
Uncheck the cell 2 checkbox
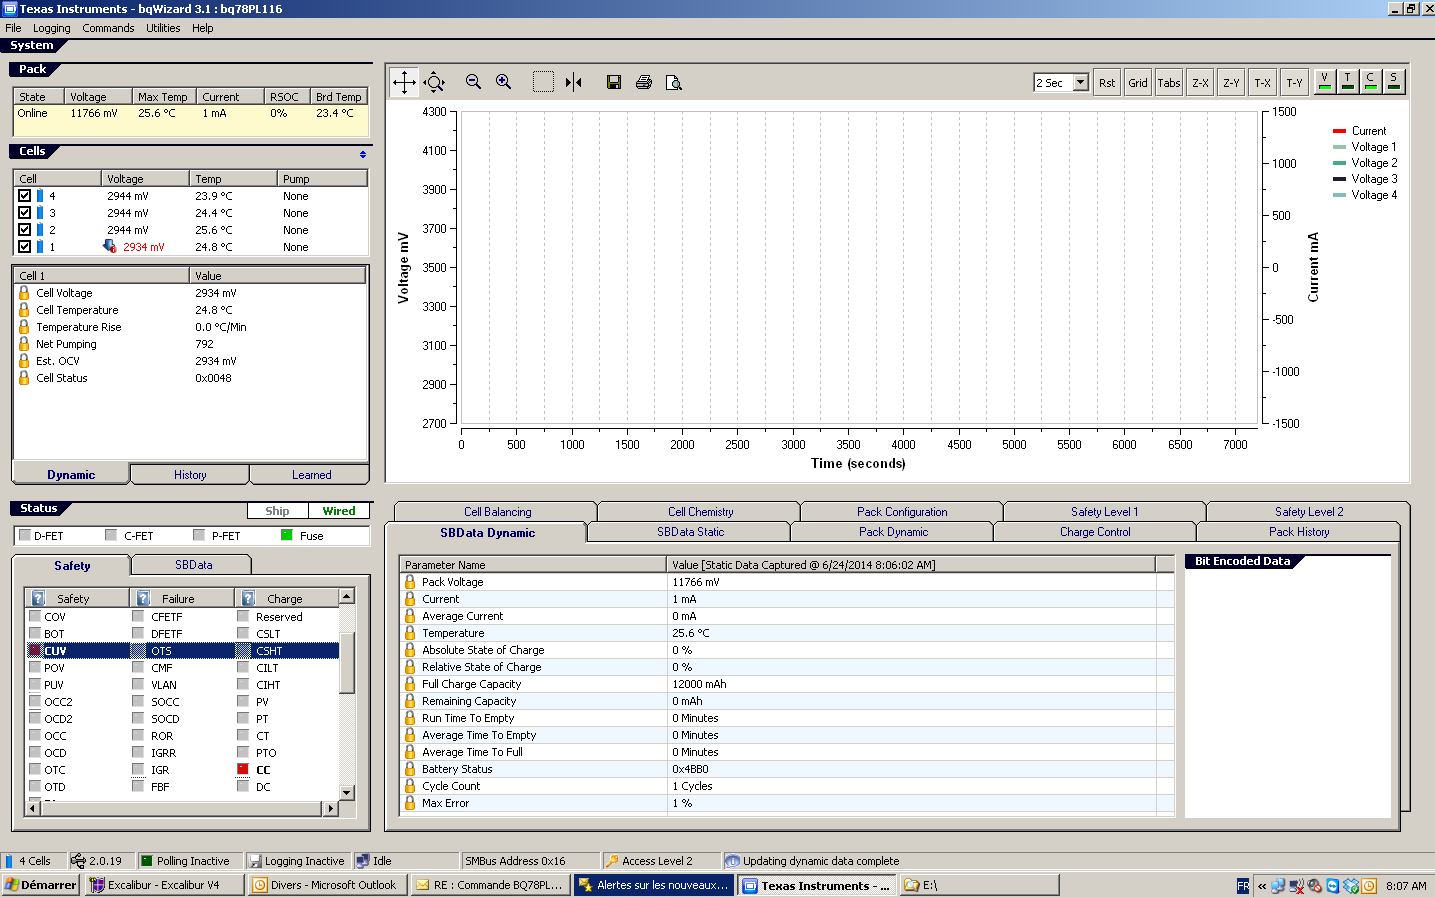[x=25, y=230]
